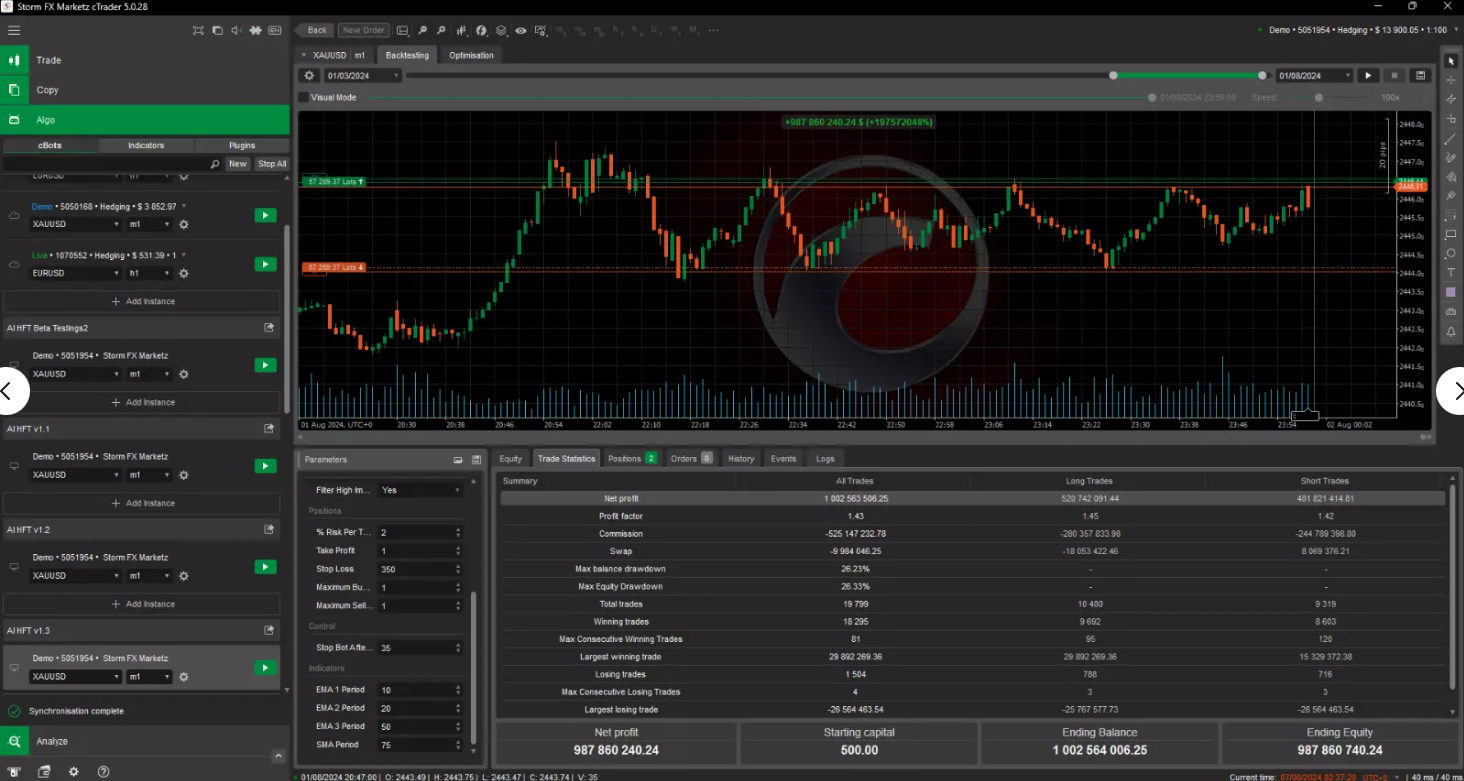Click the sound speaker icon in top panel

[x=236, y=30]
